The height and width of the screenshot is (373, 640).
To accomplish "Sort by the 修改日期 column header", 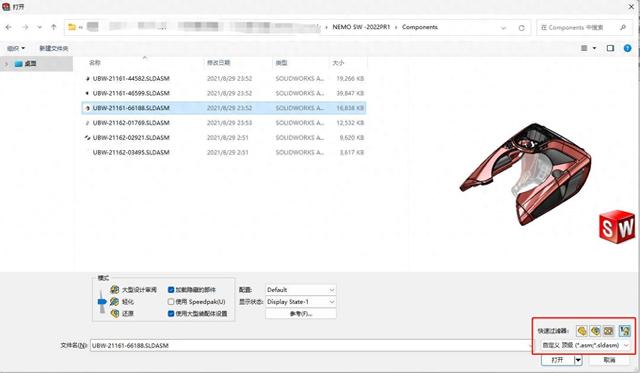I will 219,62.
